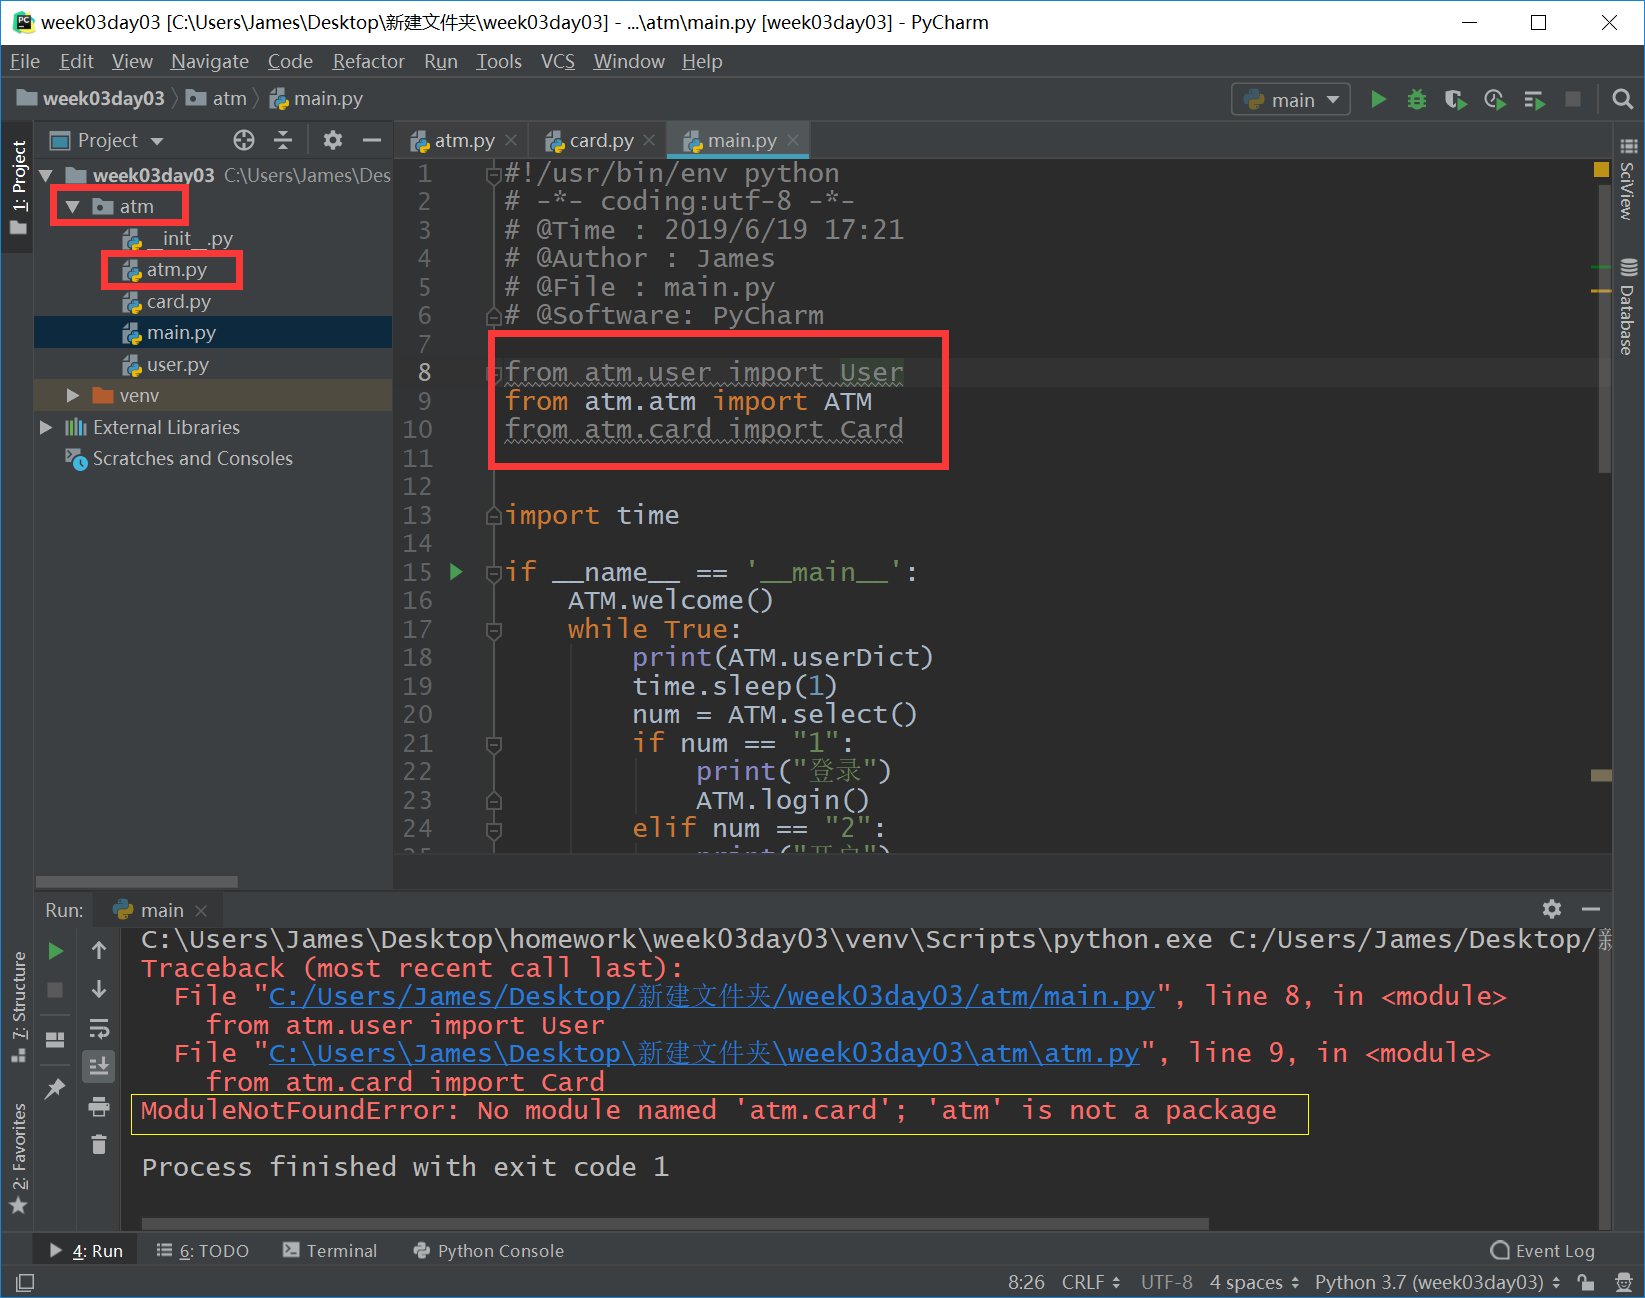Open the Python Console tool window
This screenshot has height=1298, width=1645.
489,1250
